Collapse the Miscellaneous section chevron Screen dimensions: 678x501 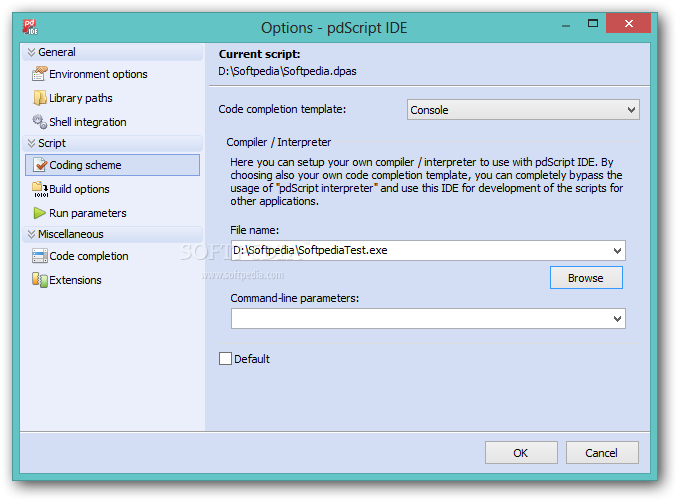[x=31, y=234]
